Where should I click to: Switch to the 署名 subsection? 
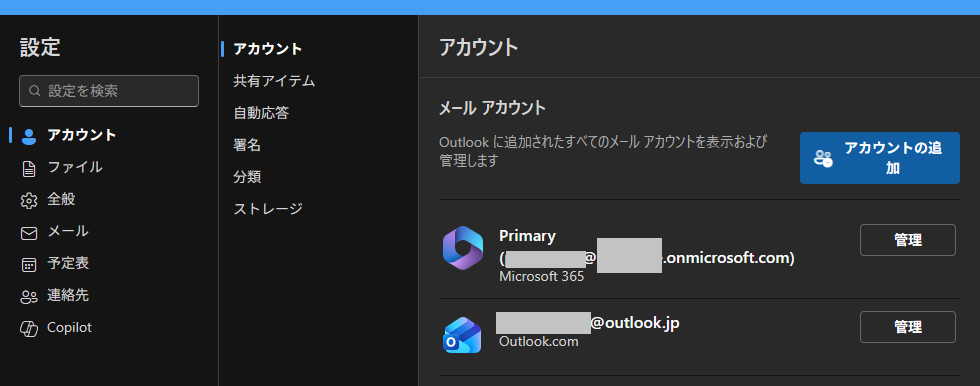coord(247,145)
